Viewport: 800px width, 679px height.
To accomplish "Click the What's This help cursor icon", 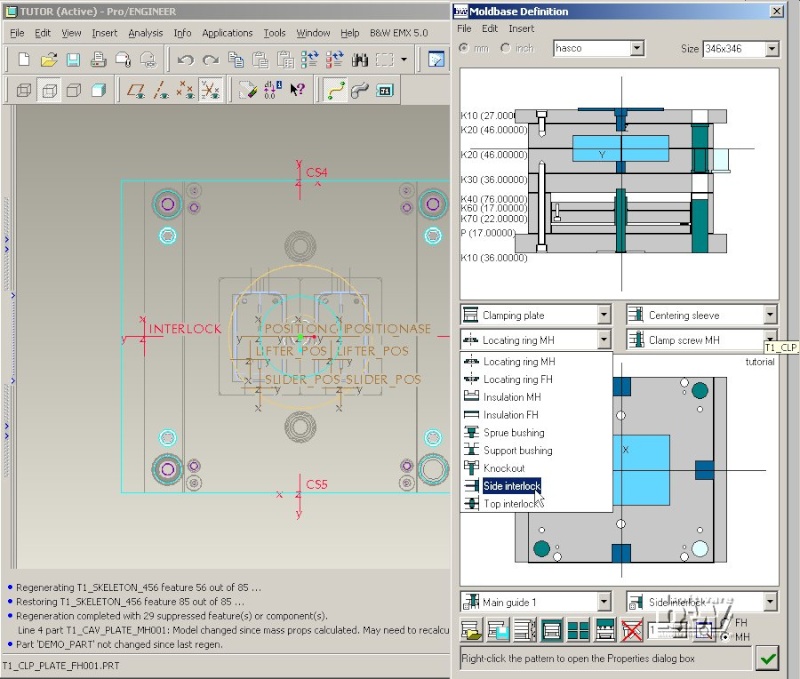I will point(297,90).
